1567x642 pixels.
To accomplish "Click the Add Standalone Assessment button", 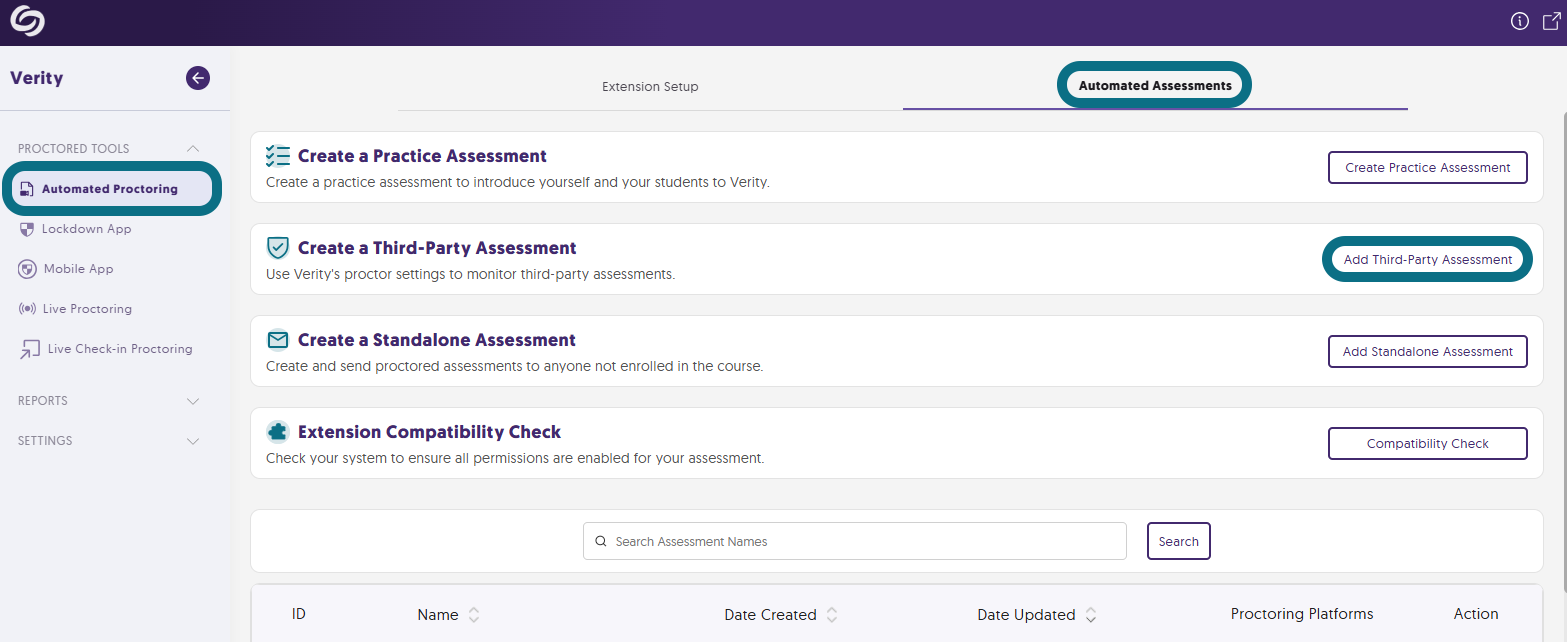I will pos(1427,352).
